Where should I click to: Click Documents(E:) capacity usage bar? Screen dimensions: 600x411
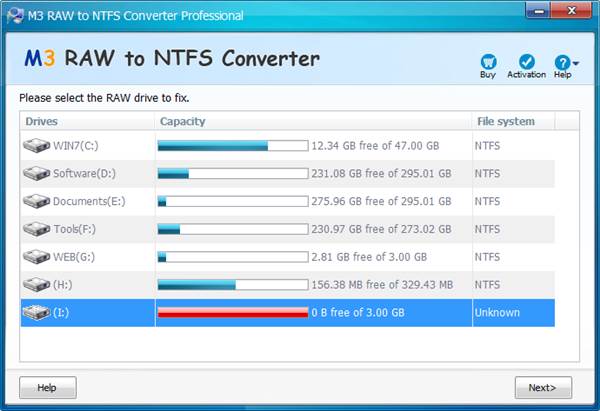(233, 201)
